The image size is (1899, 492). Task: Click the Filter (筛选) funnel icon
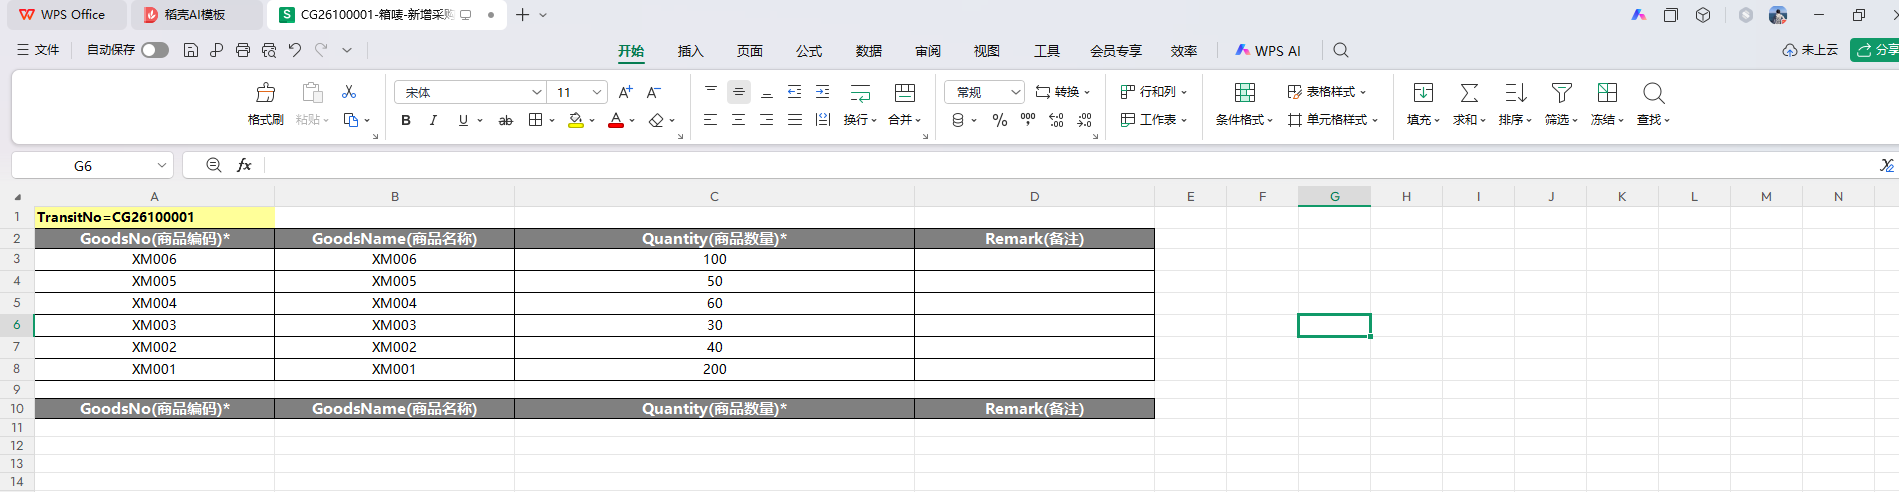[1561, 93]
